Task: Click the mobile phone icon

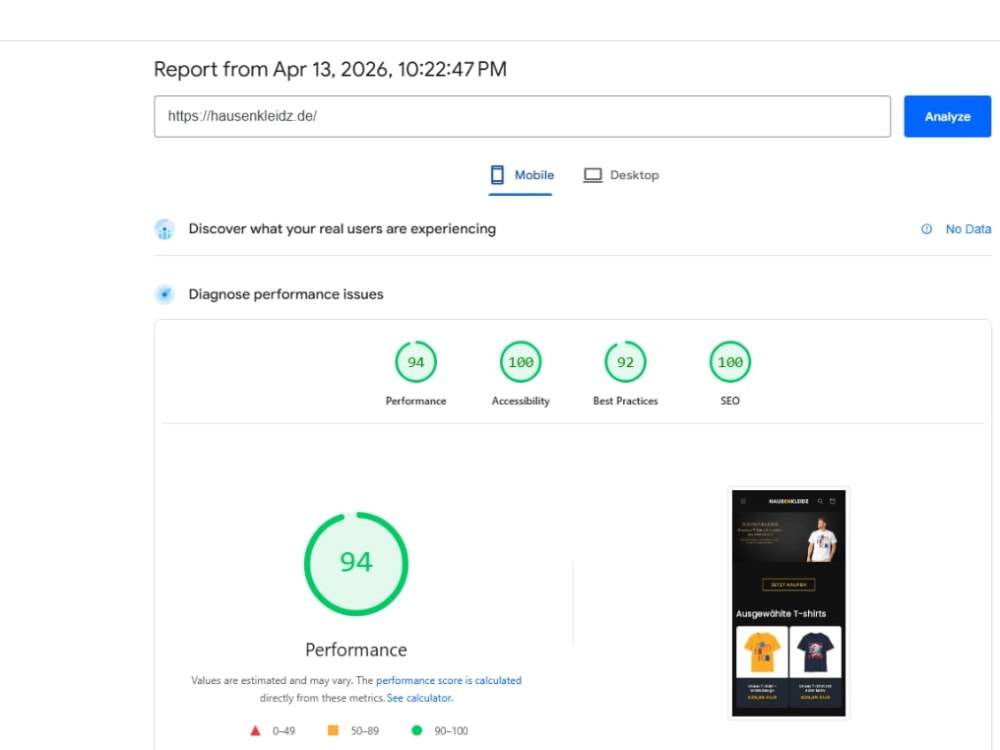Action: coord(497,175)
